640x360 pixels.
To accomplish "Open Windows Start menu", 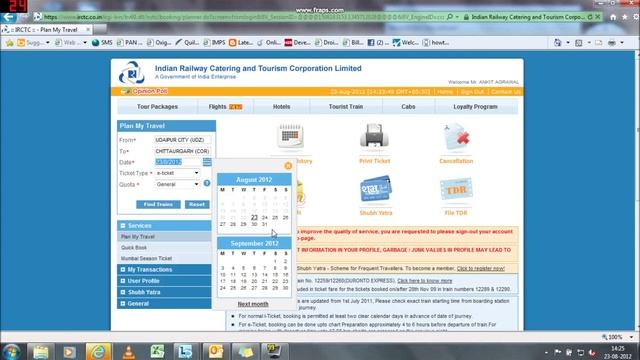I will [11, 351].
